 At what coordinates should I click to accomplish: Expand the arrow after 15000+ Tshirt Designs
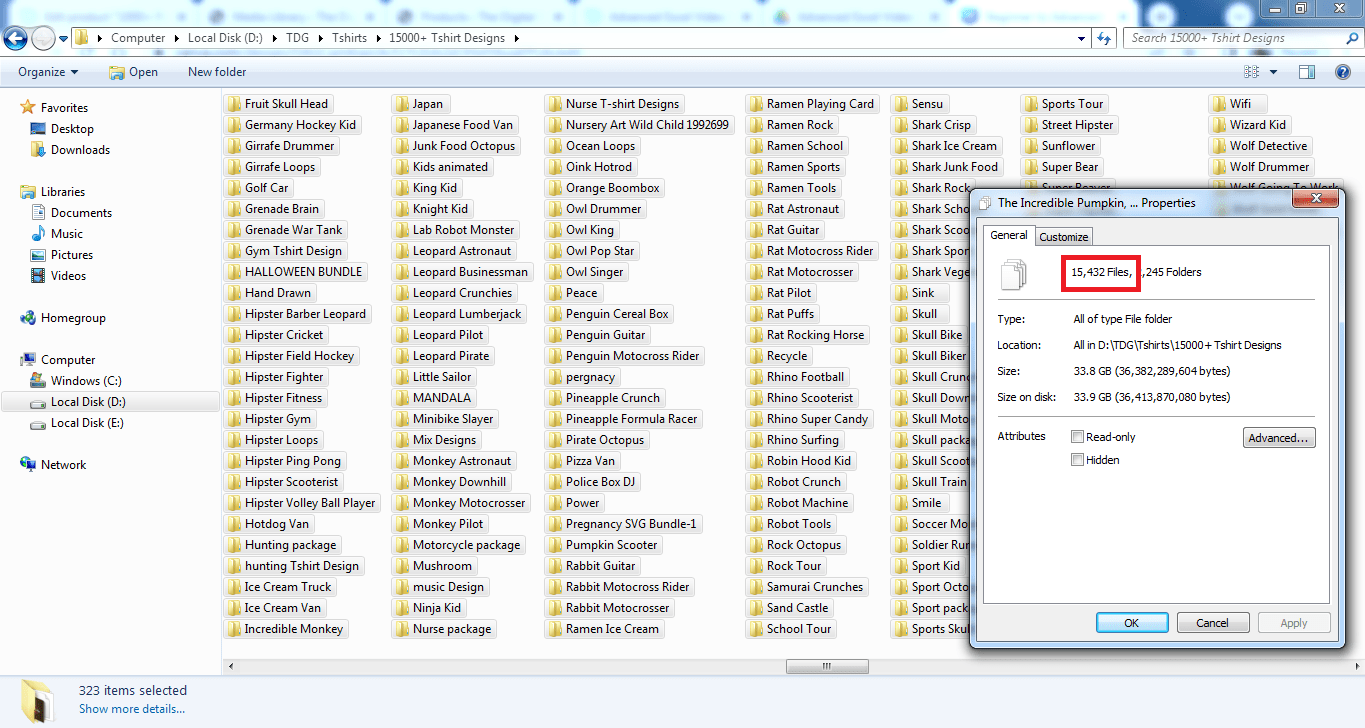click(516, 38)
